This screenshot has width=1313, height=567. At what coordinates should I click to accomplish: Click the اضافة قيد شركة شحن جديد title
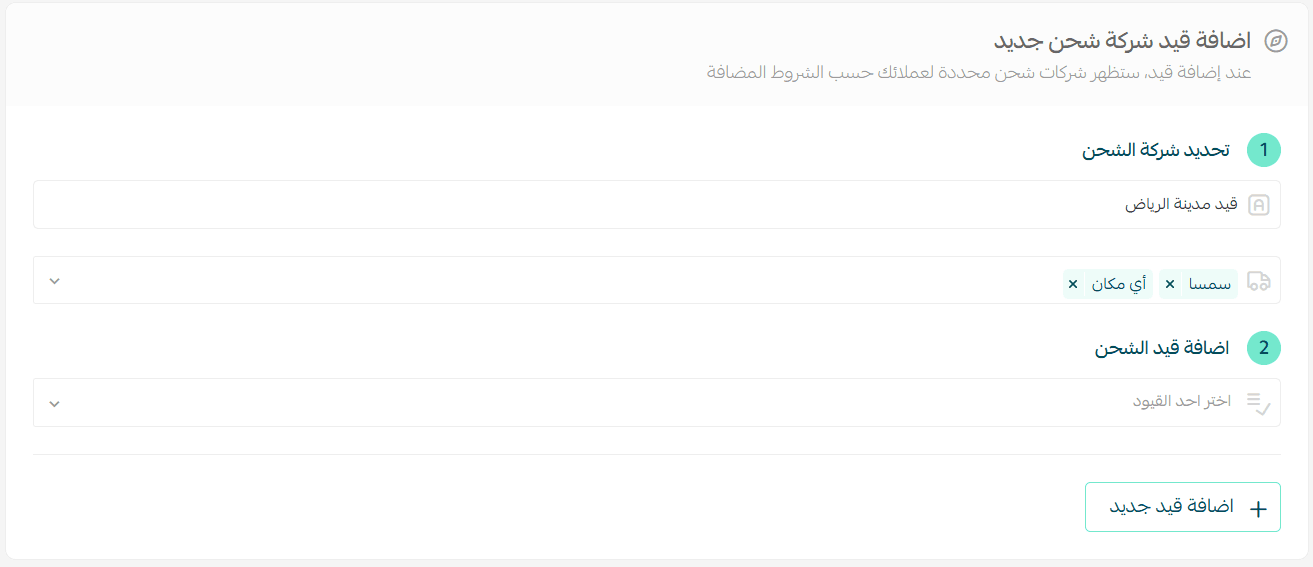click(x=1122, y=41)
